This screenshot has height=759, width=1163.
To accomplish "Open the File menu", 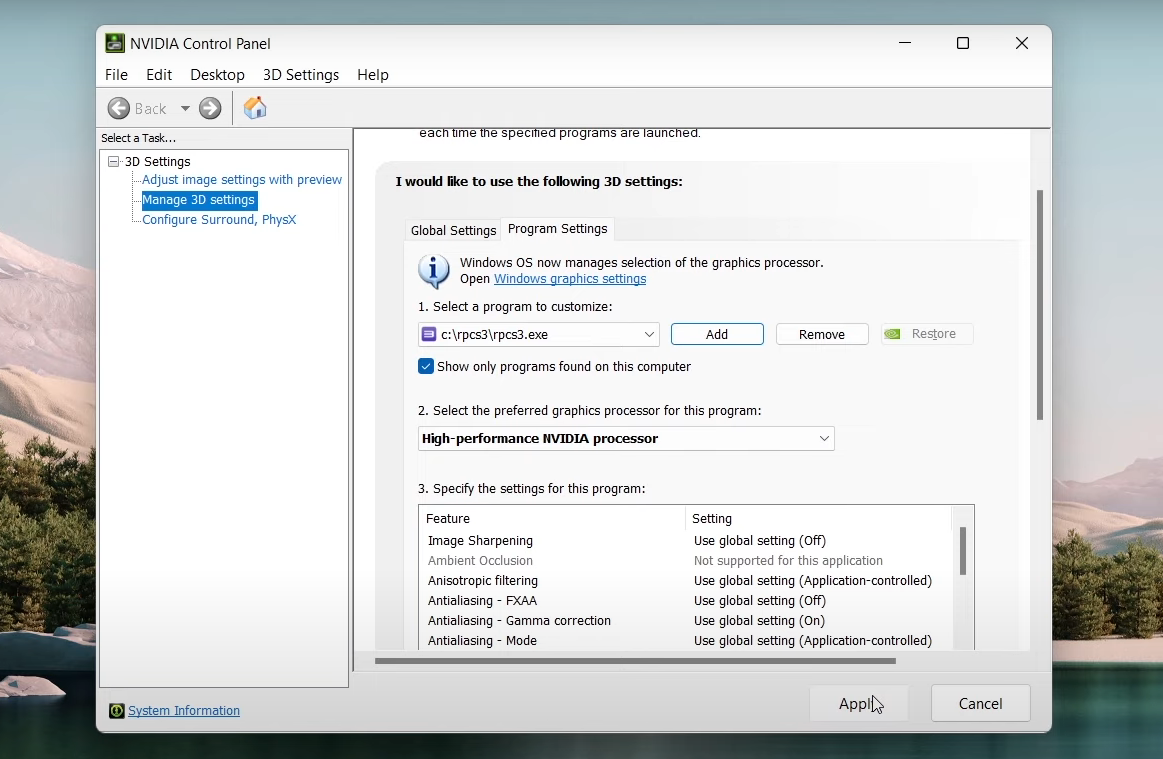I will click(x=116, y=75).
